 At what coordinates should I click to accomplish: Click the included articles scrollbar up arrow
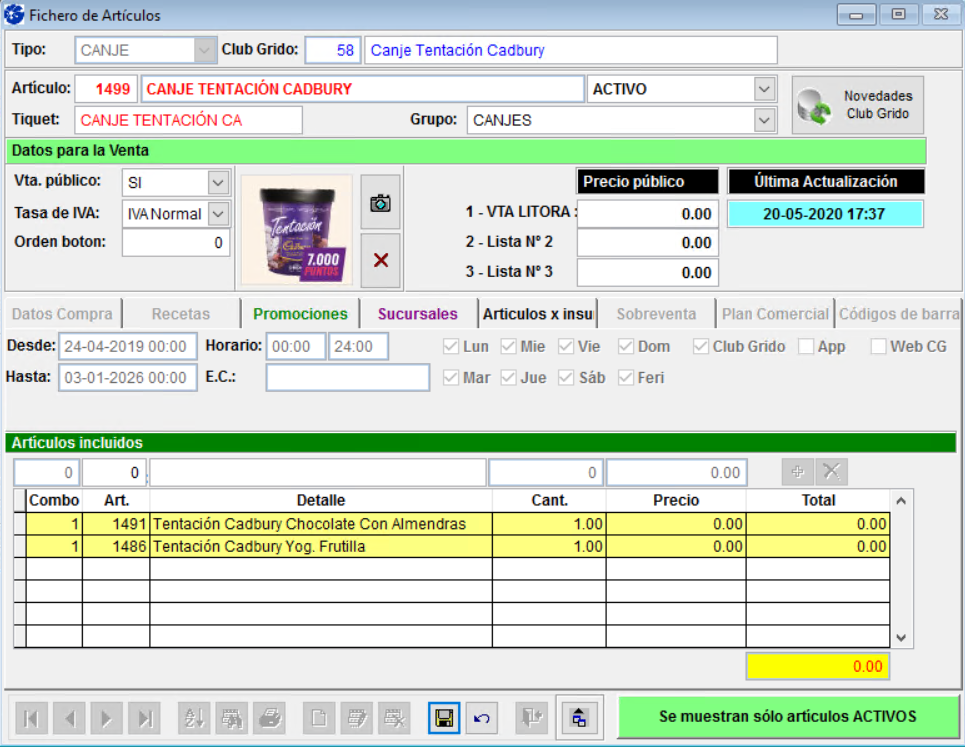[x=901, y=501]
